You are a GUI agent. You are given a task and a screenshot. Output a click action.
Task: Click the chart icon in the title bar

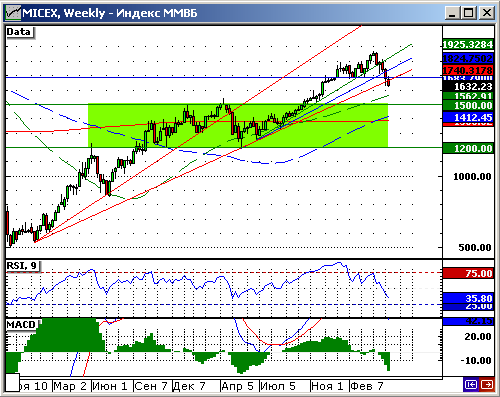pos(13,13)
